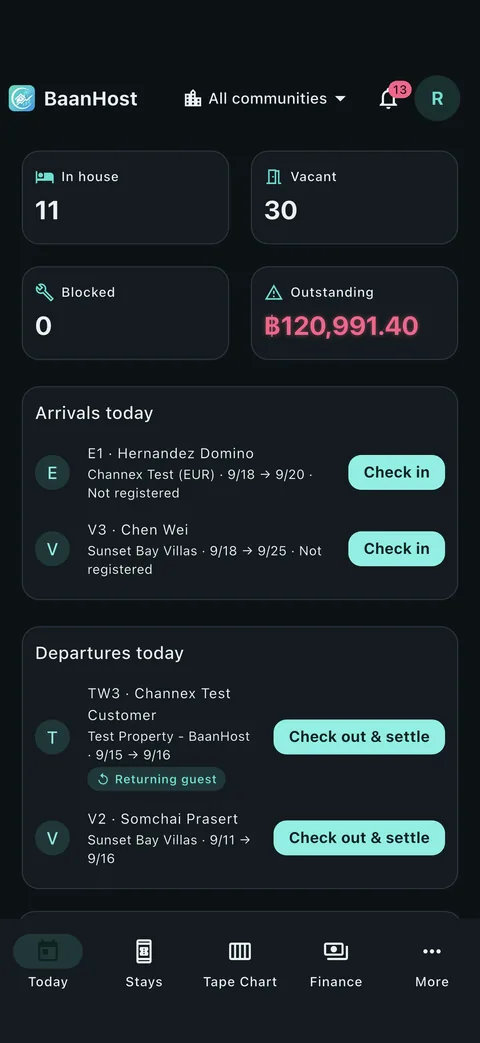This screenshot has width=480, height=1043.
Task: Click the dropdown arrow beside All communities
Action: tap(340, 98)
